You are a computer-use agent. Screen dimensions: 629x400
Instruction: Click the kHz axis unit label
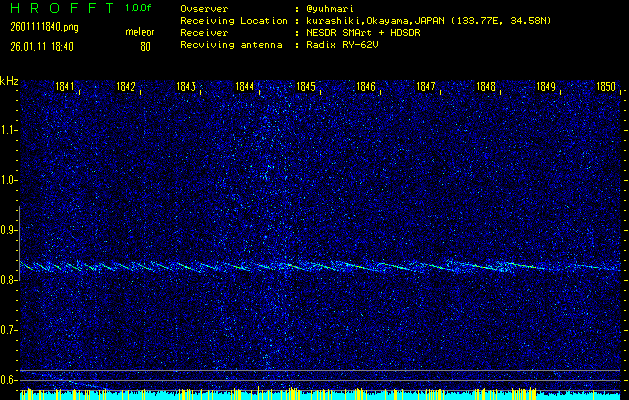9,80
